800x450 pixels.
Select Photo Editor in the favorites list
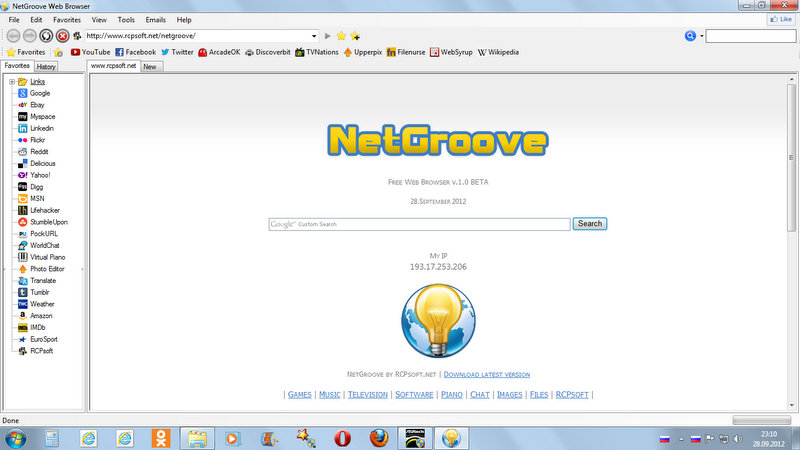pos(42,269)
